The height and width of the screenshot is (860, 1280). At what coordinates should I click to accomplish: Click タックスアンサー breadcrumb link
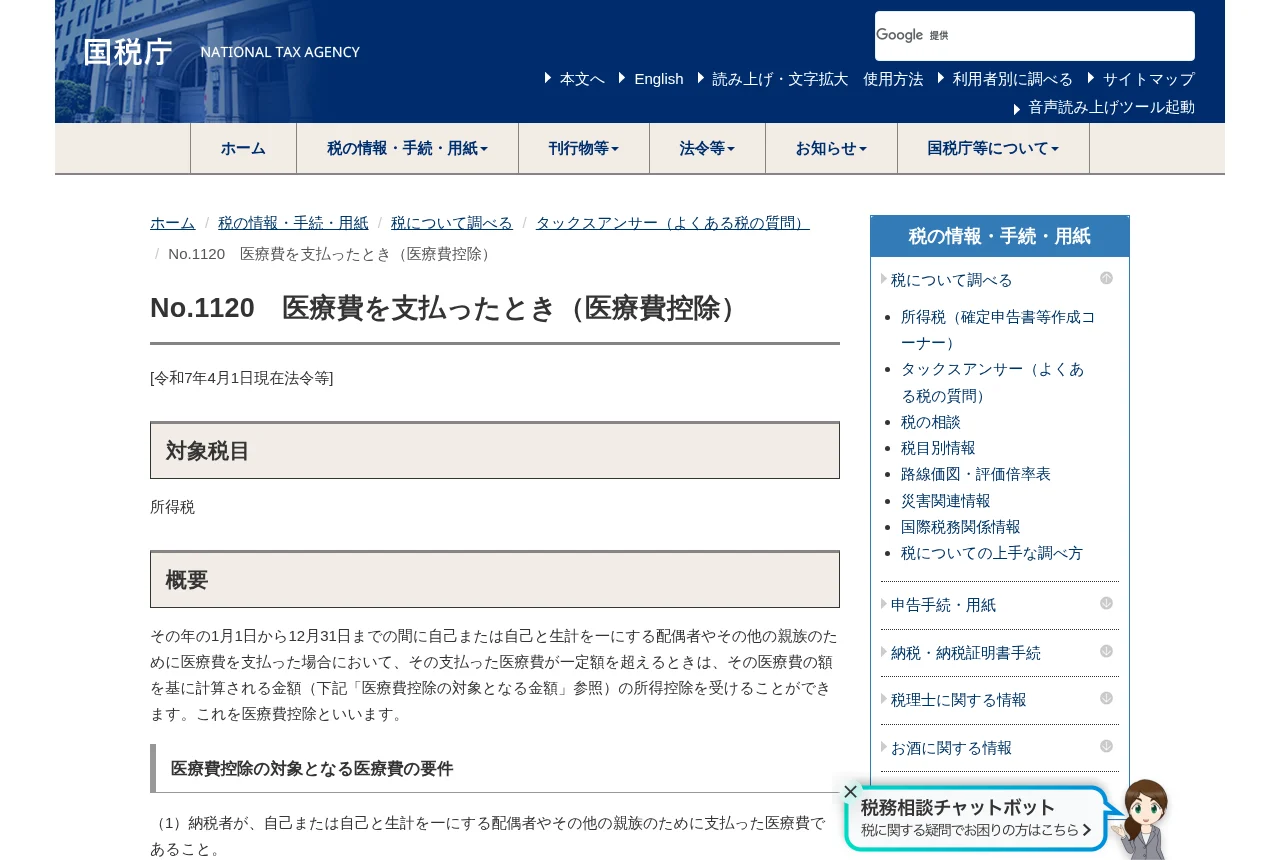(673, 223)
